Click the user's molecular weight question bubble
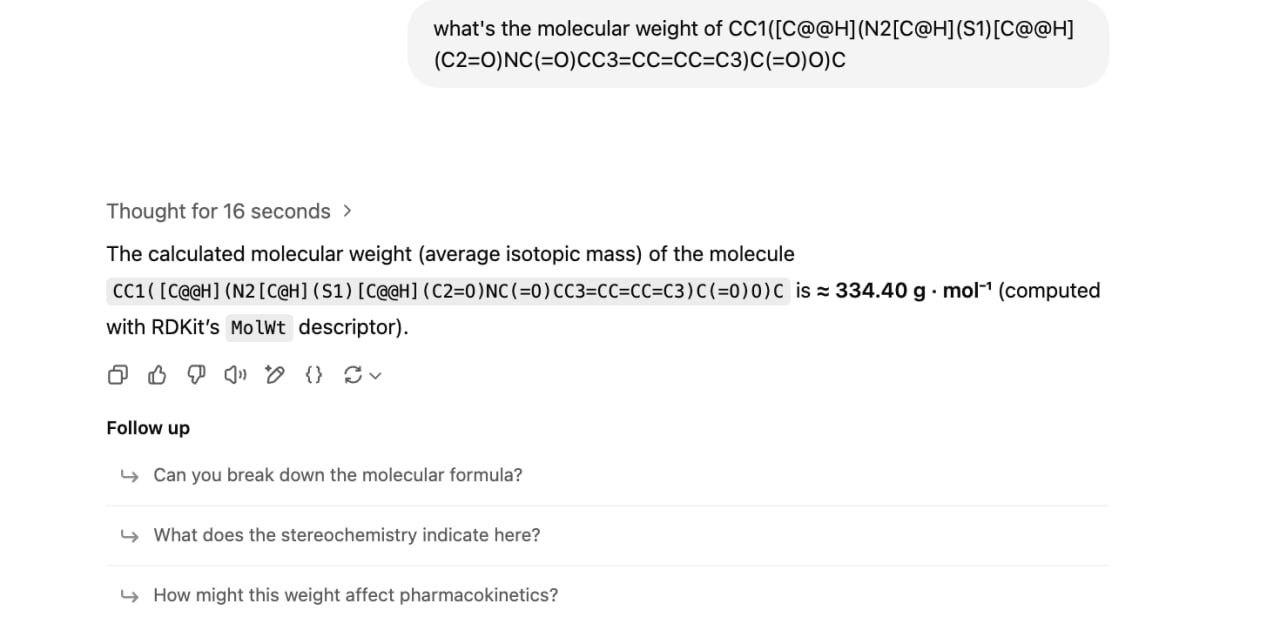Image resolution: width=1280 pixels, height=637 pixels. 758,44
